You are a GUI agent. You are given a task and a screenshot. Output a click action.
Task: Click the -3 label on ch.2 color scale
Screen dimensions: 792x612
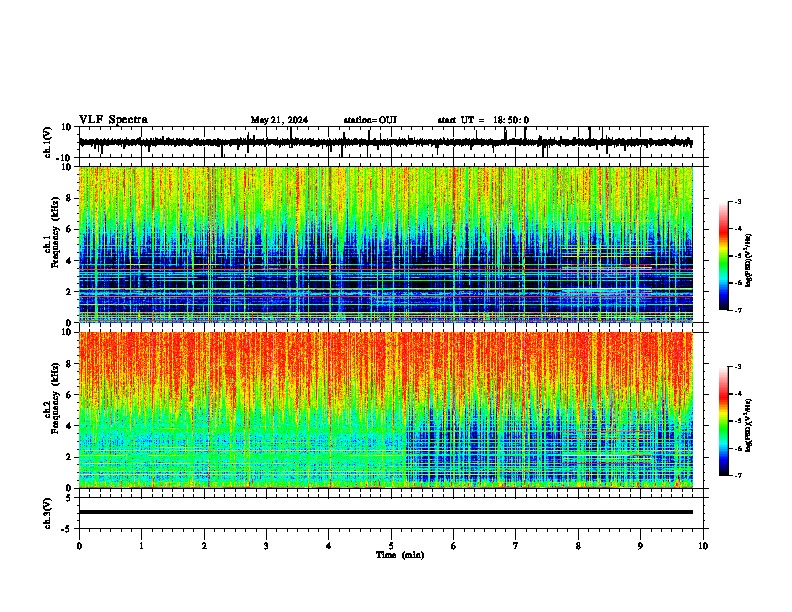point(738,367)
